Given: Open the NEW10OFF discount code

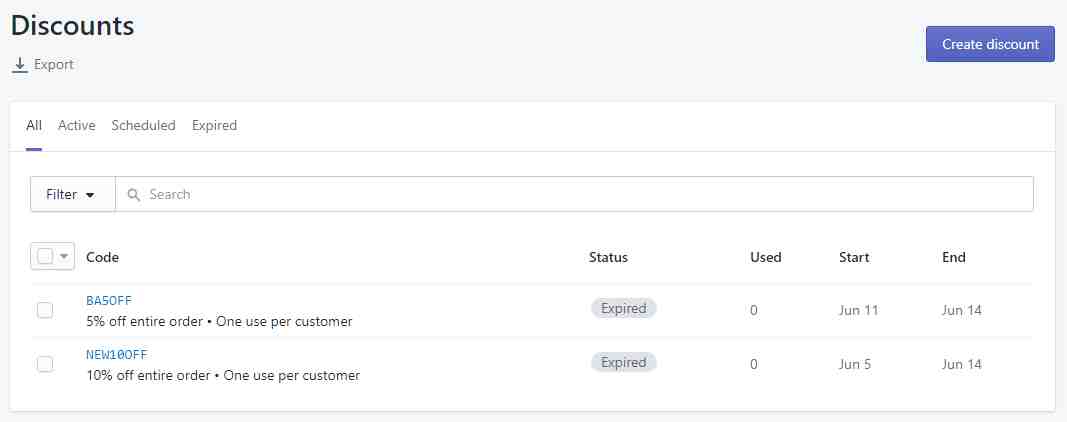Looking at the screenshot, I should tap(117, 354).
